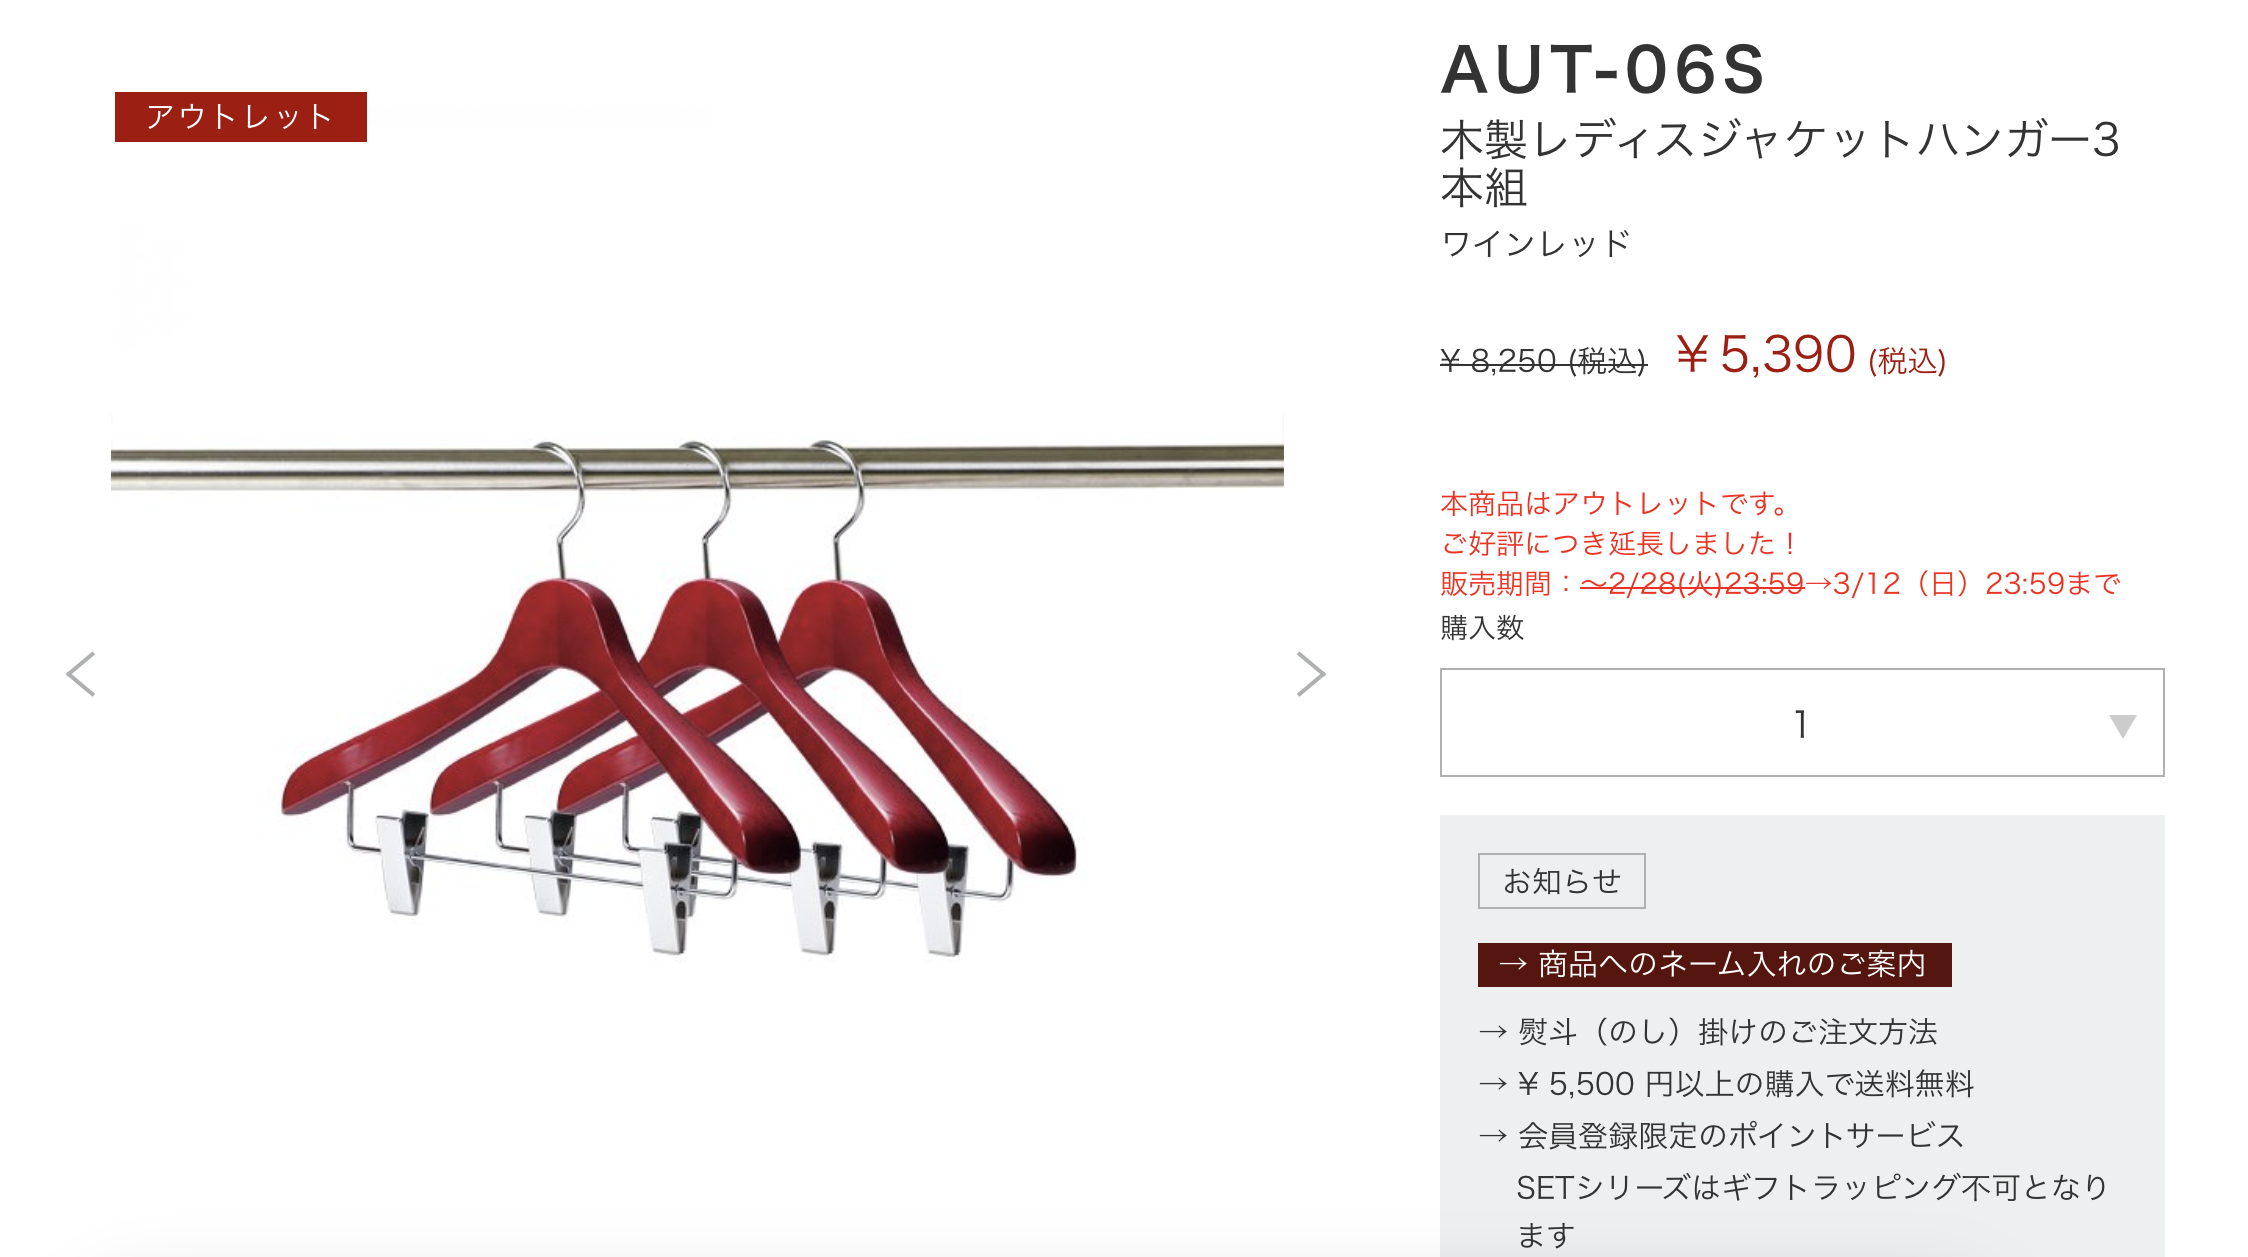Click the アウトレット red badge
The height and width of the screenshot is (1257, 2248).
point(241,117)
